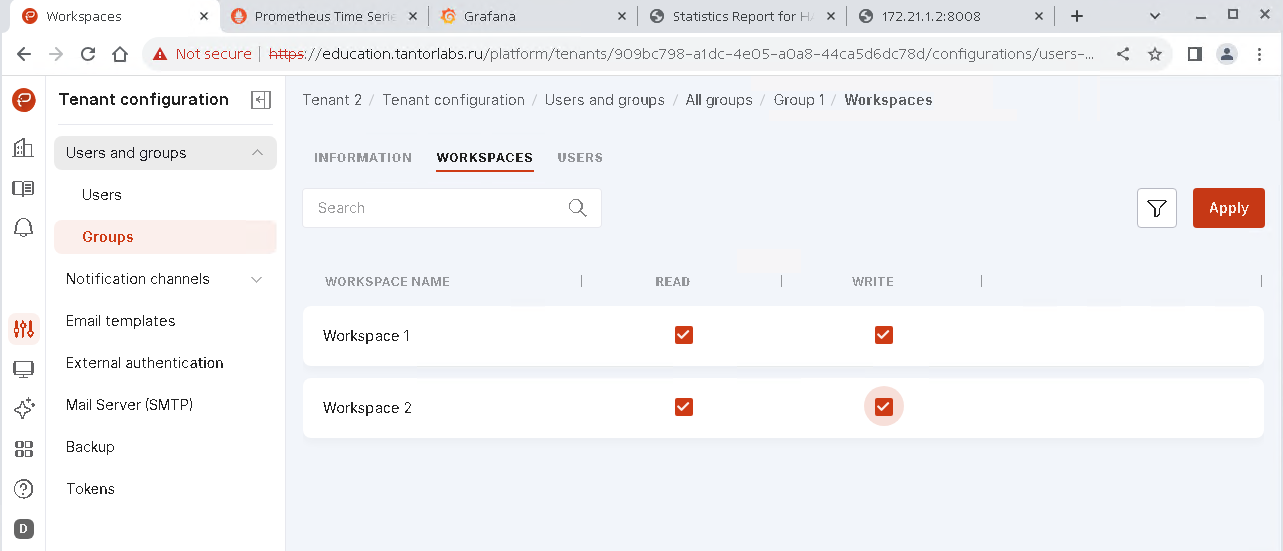Switch to the Users tab
The image size is (1283, 551).
580,158
